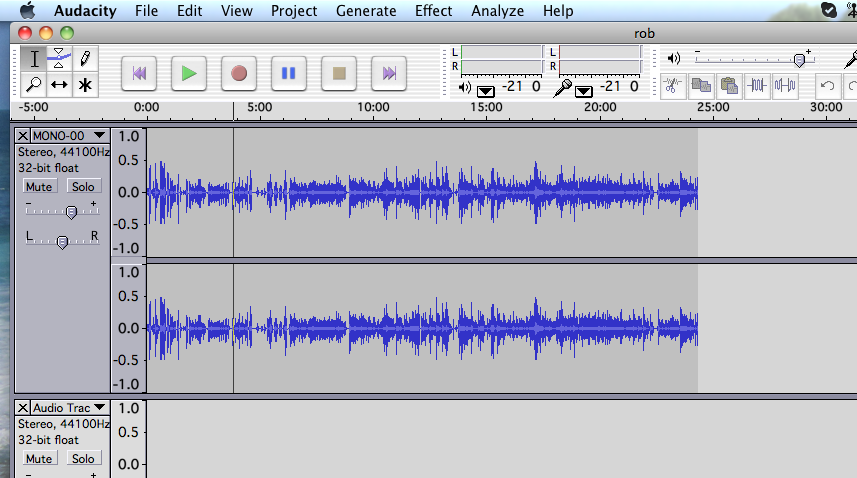Skip to start of project

(139, 73)
